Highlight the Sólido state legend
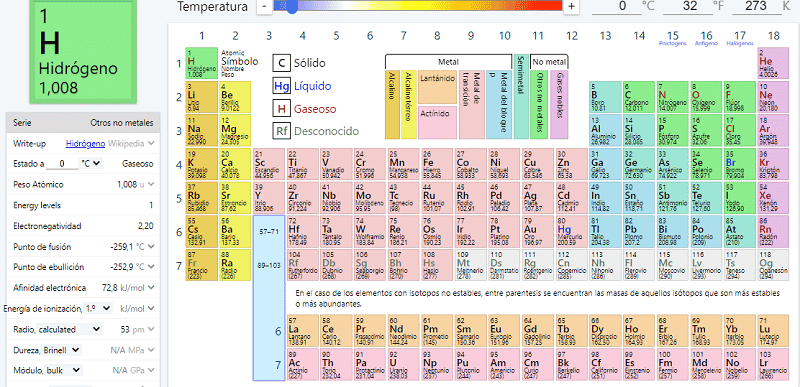This screenshot has height=387, width=800. (x=299, y=63)
